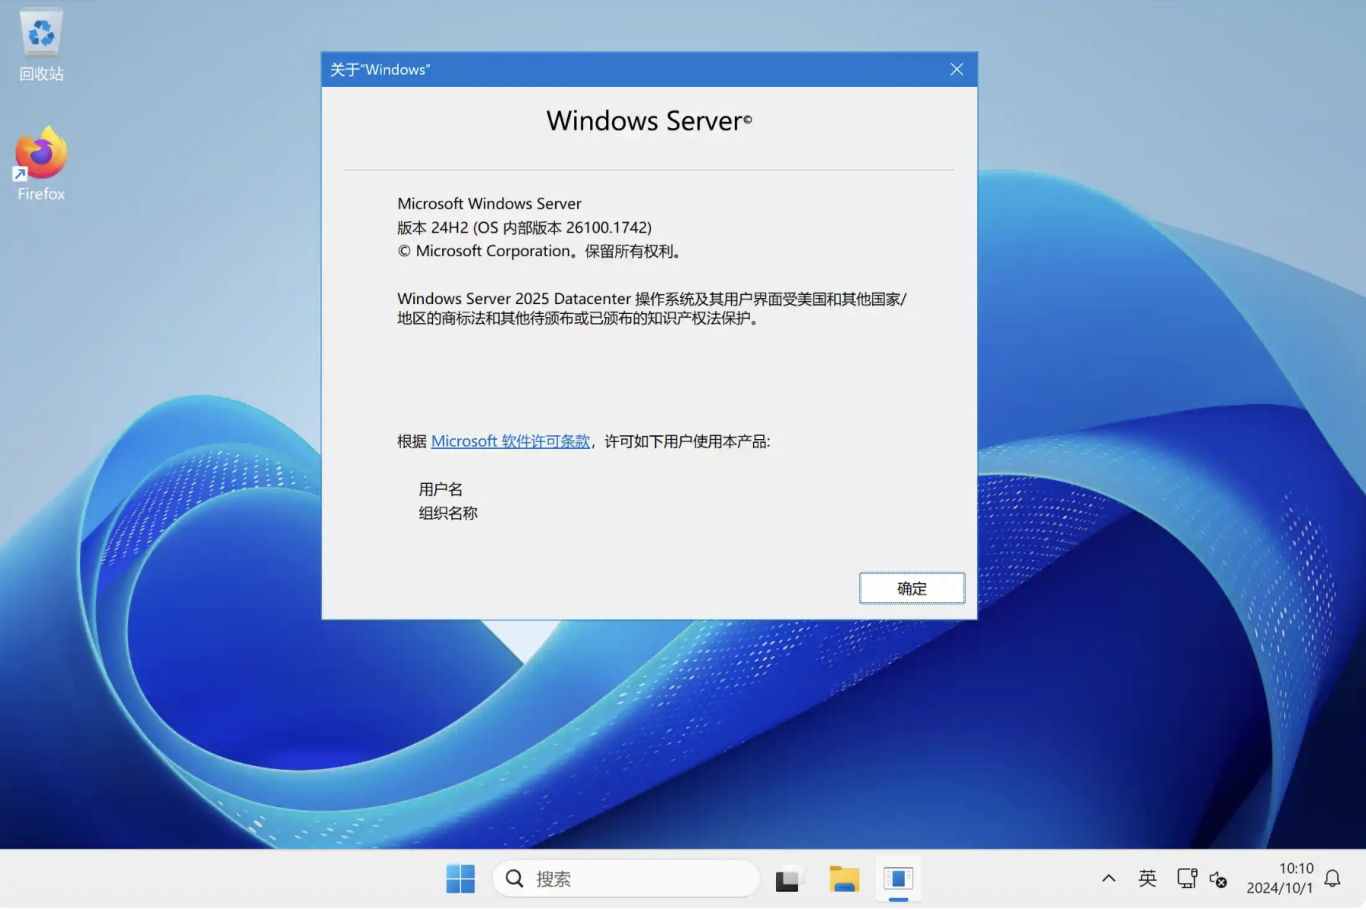
Task: Open the clock showing 10:10 and date
Action: pos(1280,879)
